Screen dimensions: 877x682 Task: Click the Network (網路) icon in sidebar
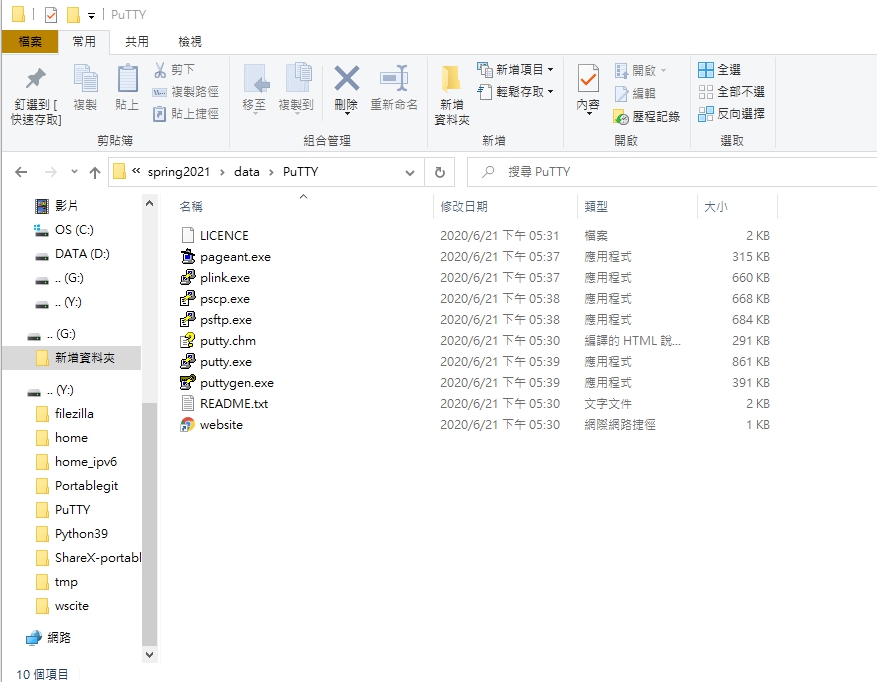(x=34, y=637)
